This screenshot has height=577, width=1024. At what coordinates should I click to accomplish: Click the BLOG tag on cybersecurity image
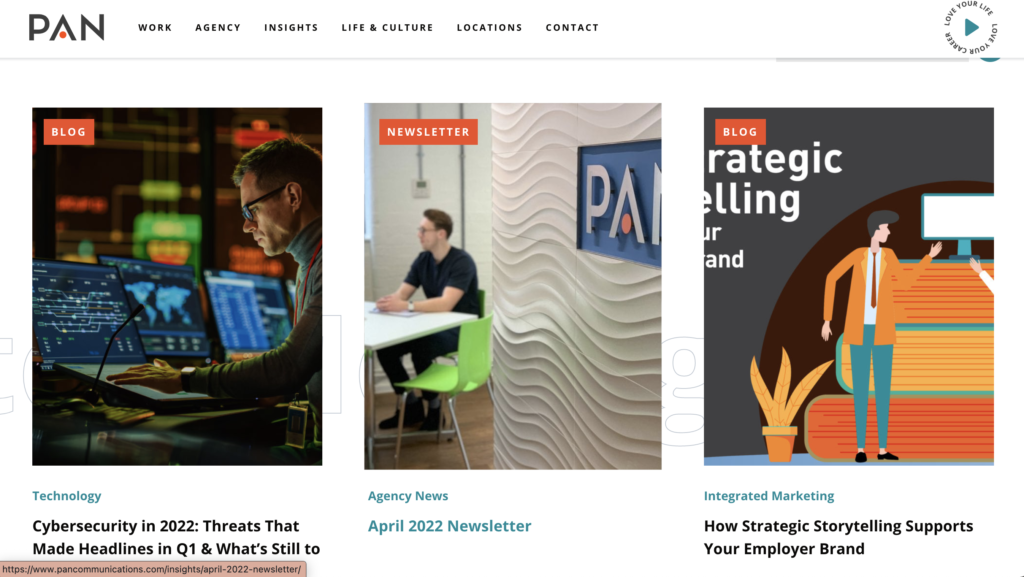click(69, 132)
